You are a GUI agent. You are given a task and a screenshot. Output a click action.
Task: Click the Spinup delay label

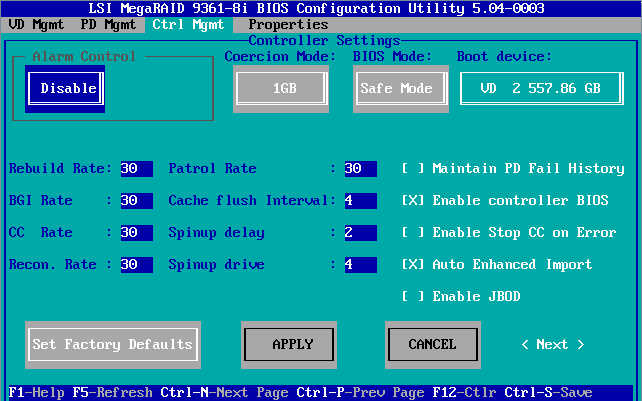coord(216,233)
